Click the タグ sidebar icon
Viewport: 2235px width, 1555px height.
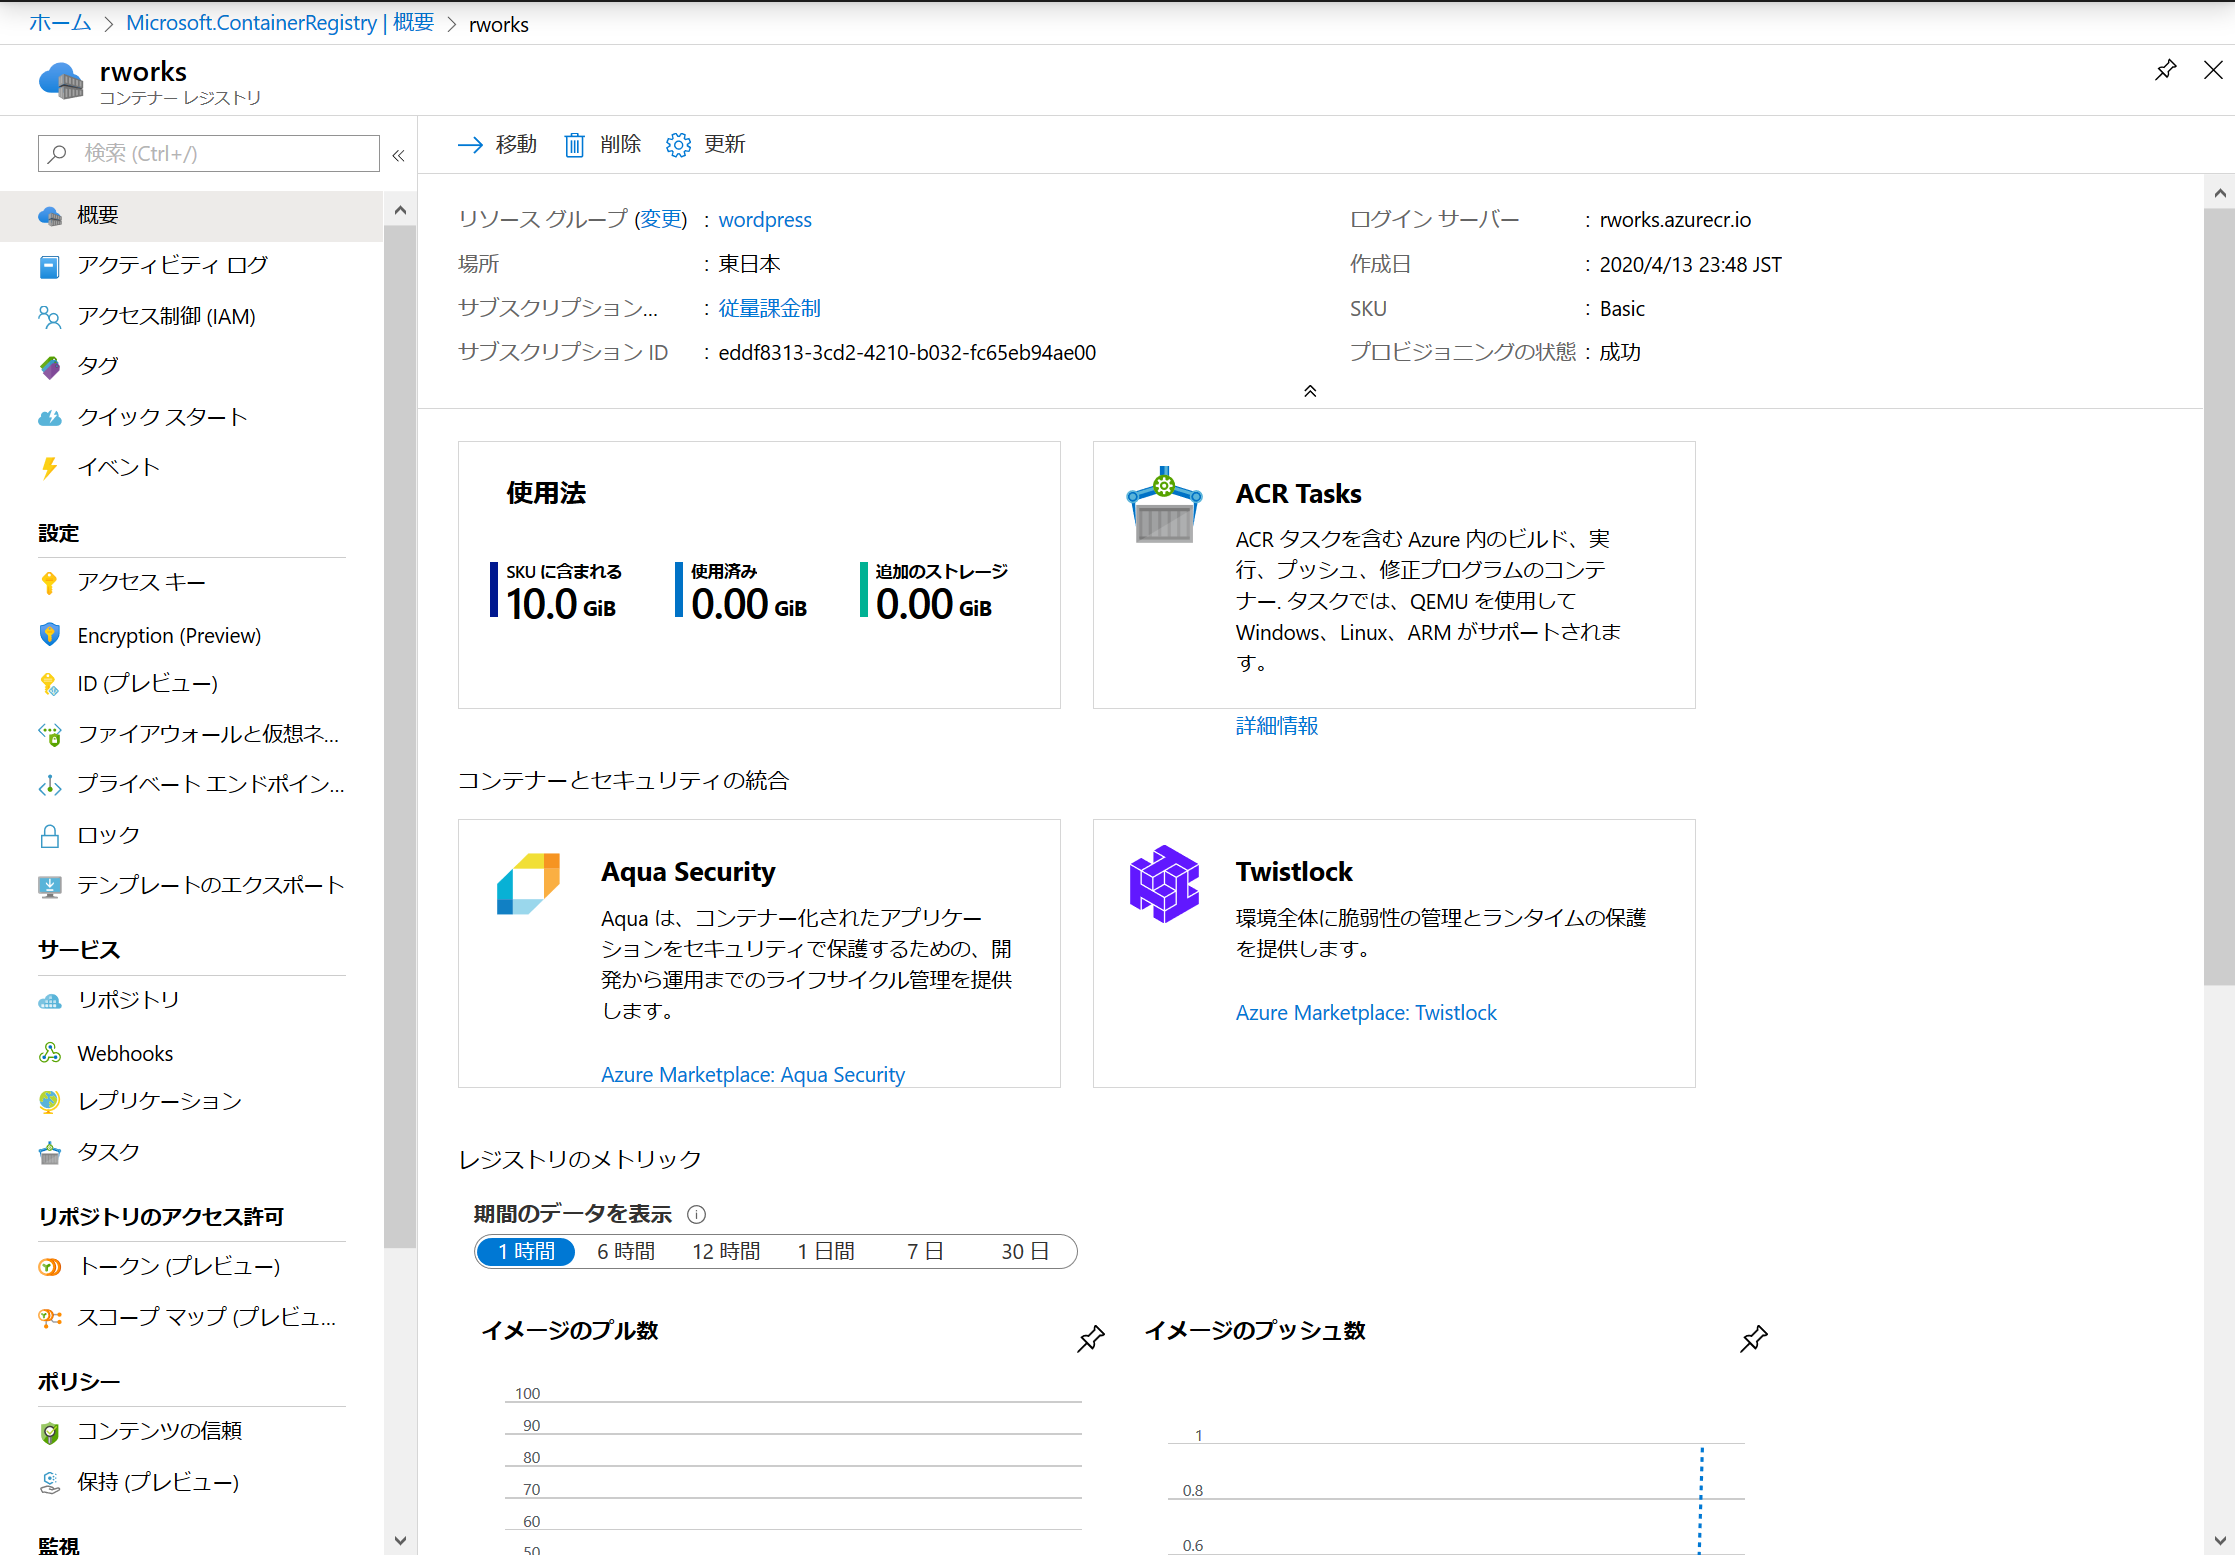[x=49, y=367]
